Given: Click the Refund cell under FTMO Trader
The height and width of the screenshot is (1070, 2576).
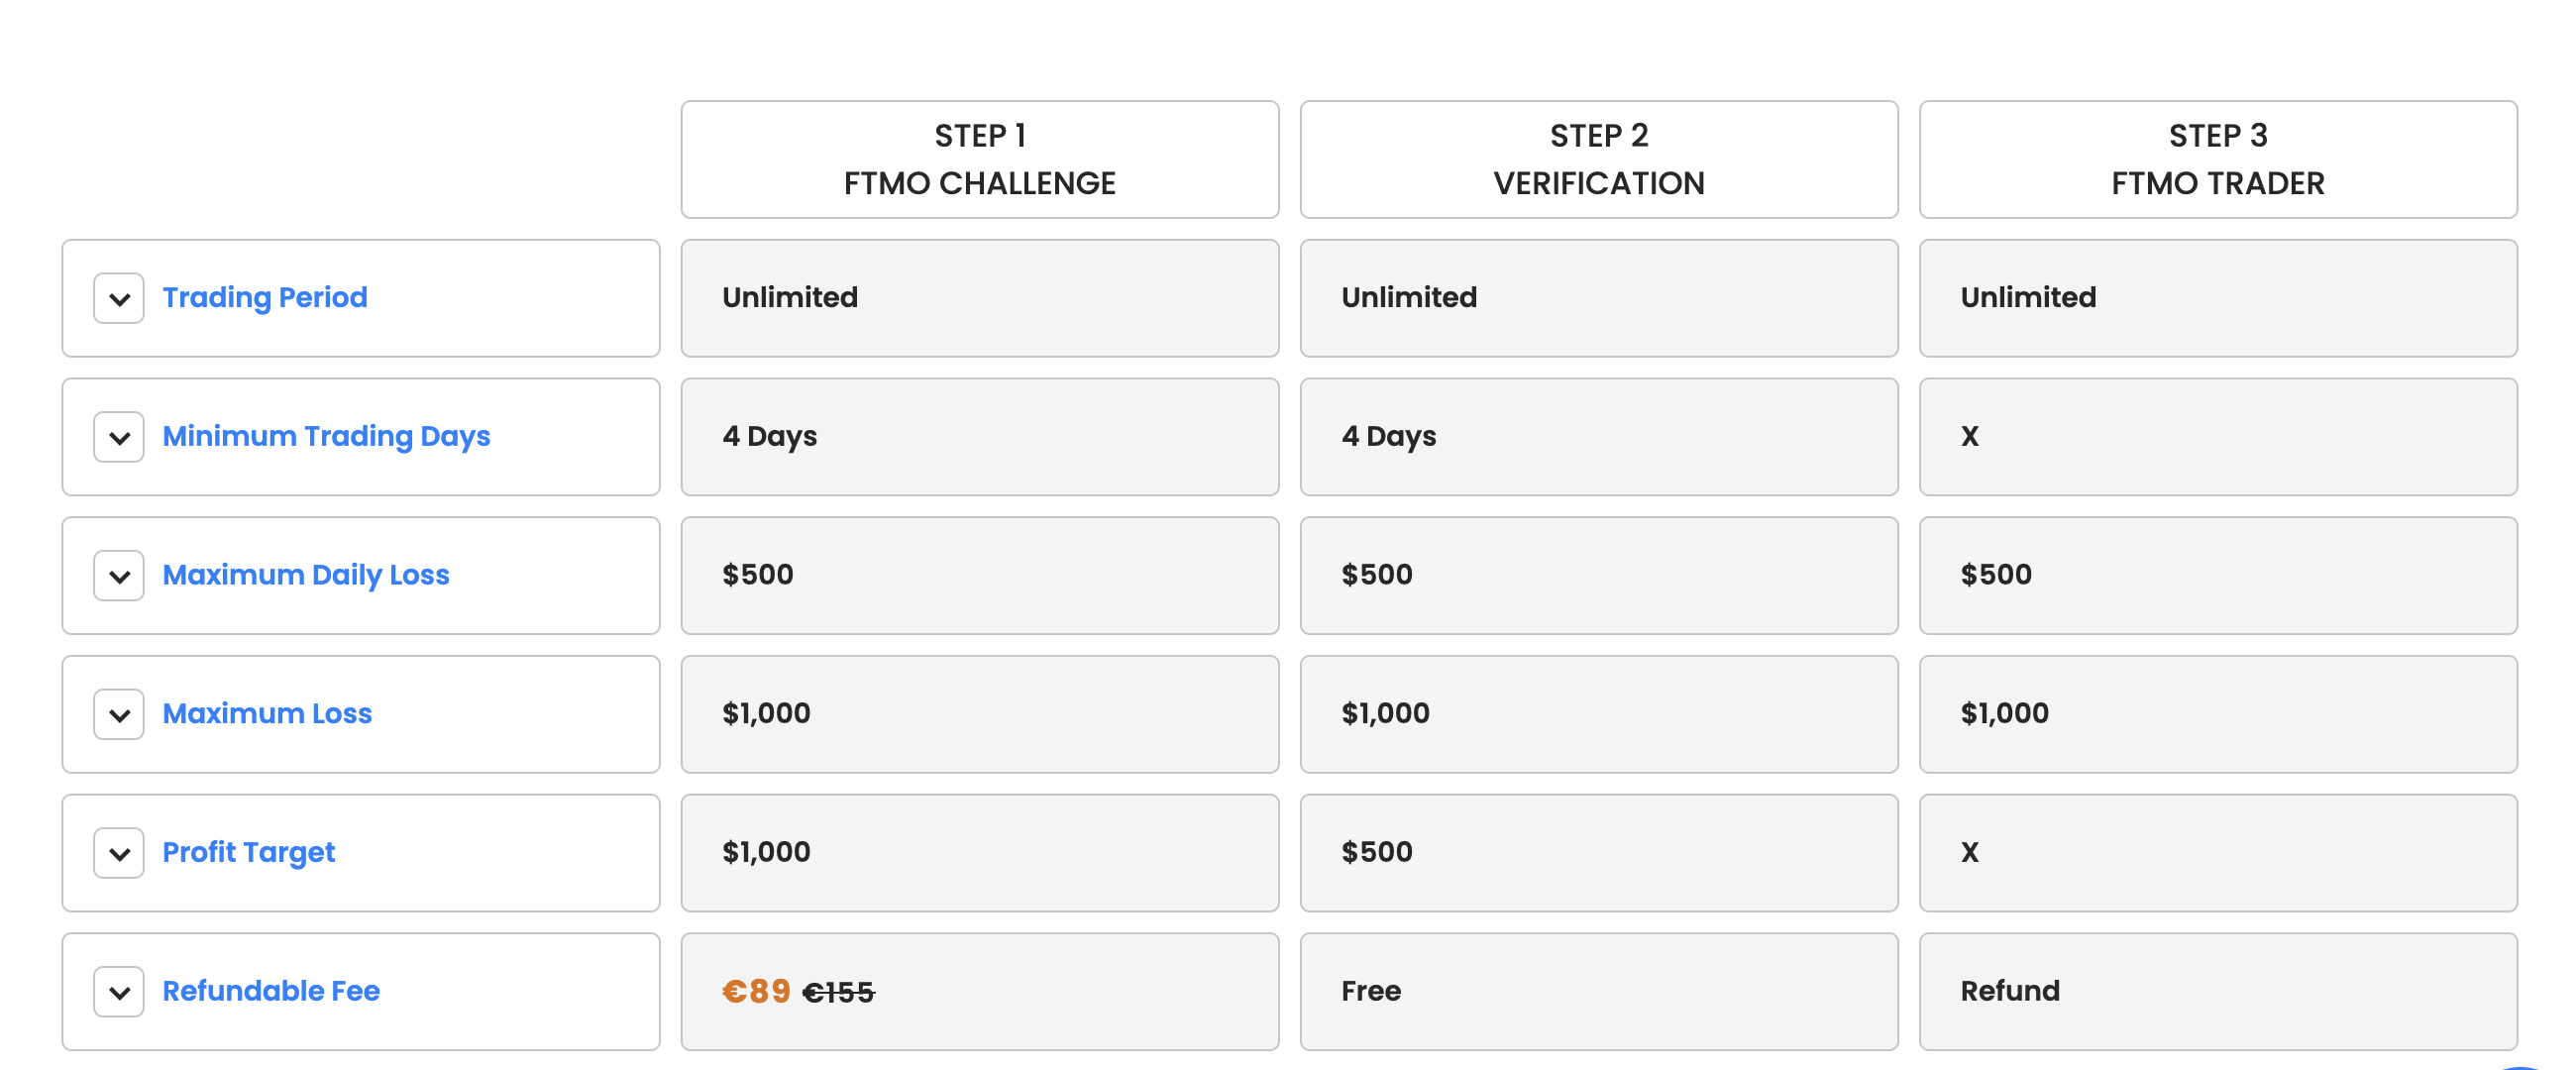Looking at the screenshot, I should pos(2218,991).
